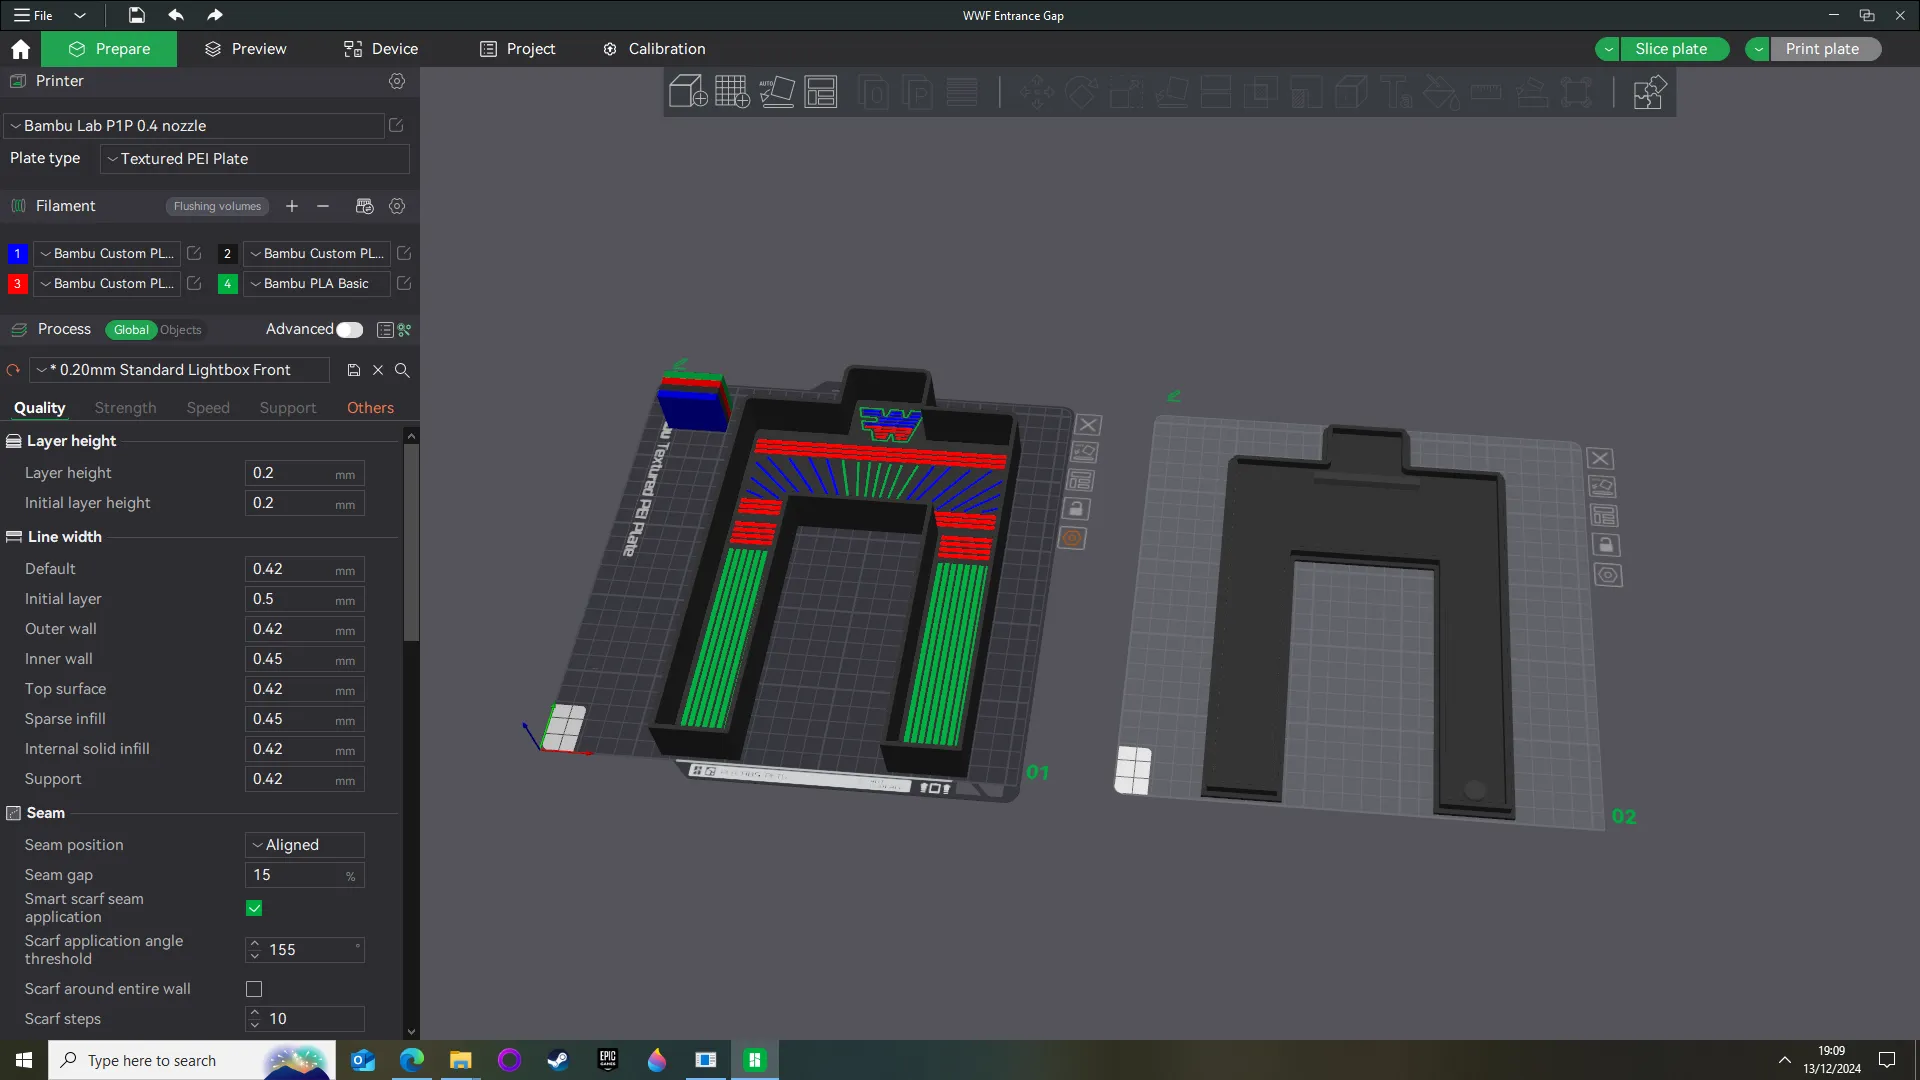
Task: Toggle the Advanced settings switch
Action: 349,330
